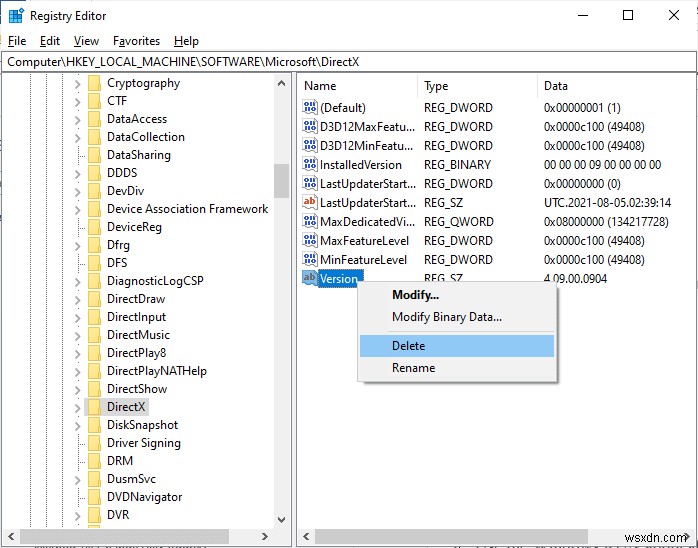Click the DirectX folder icon
698x548 pixels.
(94, 407)
